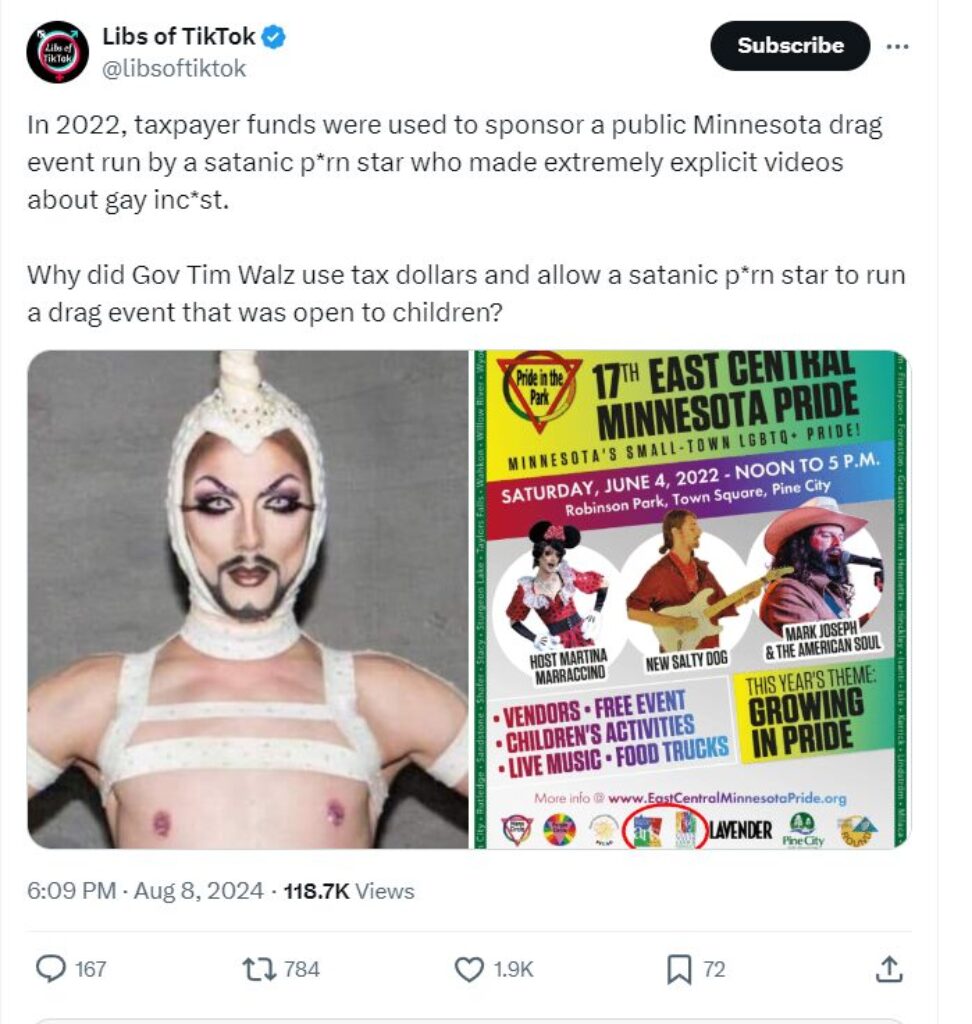This screenshot has height=1024, width=972.
Task: Click the 1.9K likes count
Action: 513,970
